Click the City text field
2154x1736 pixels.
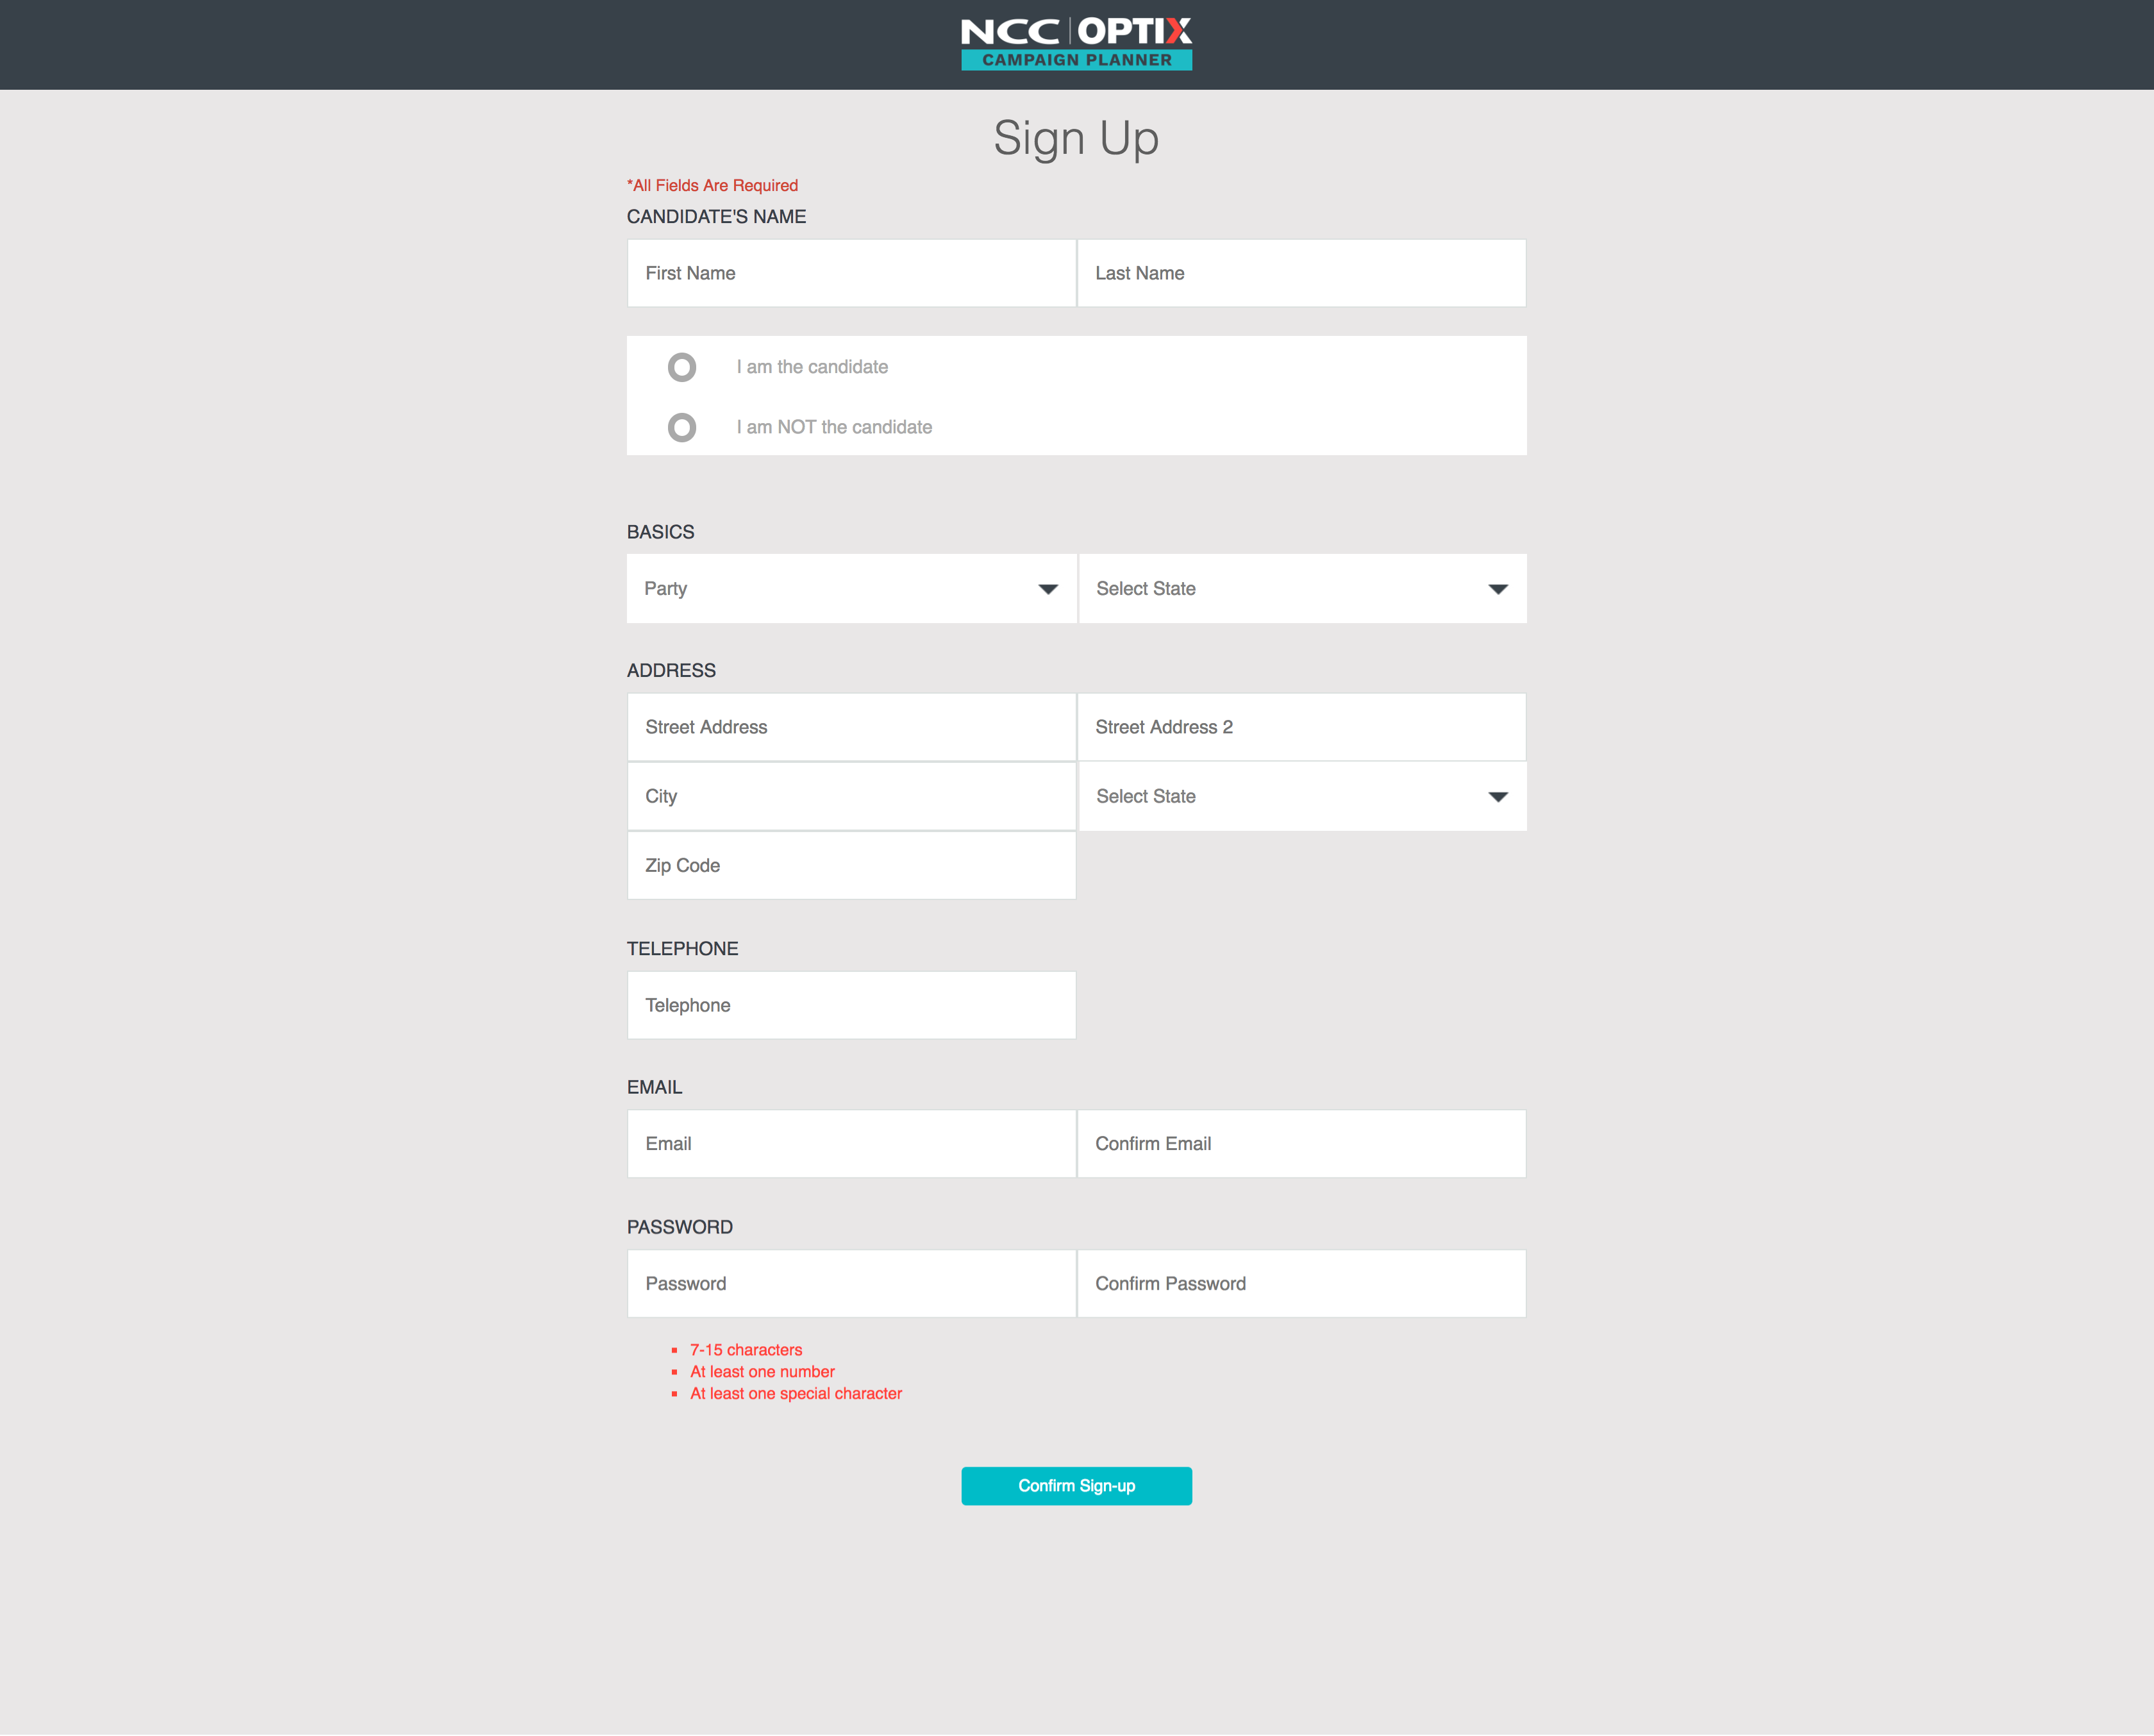click(x=851, y=796)
